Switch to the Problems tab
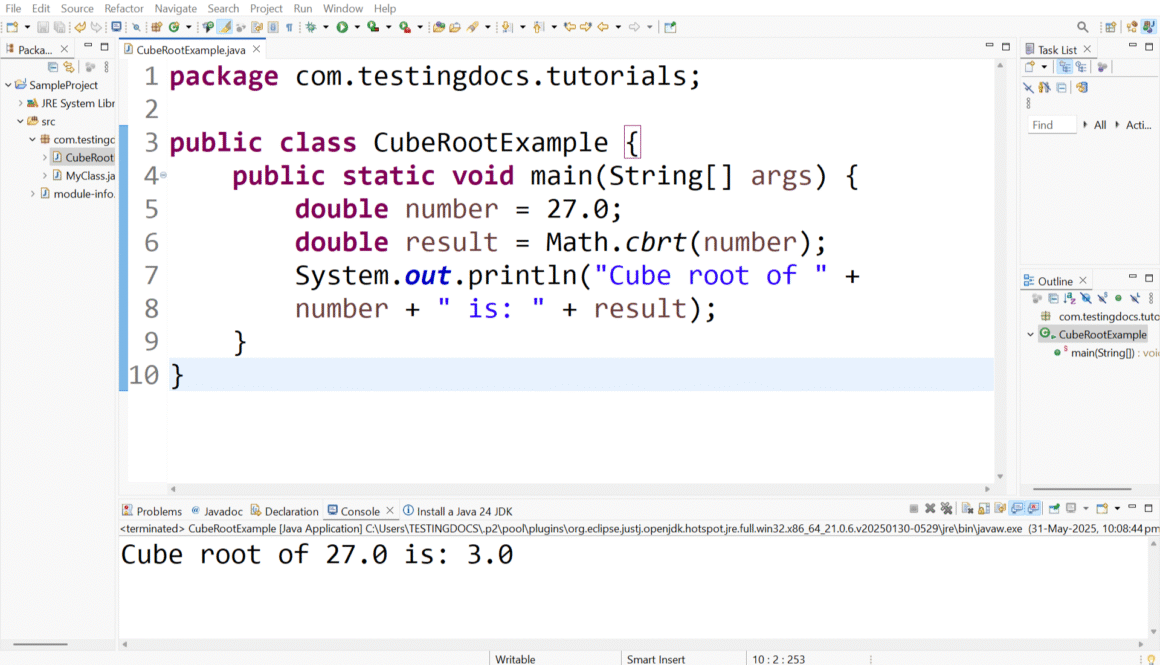The image size is (1160, 665). tap(152, 511)
